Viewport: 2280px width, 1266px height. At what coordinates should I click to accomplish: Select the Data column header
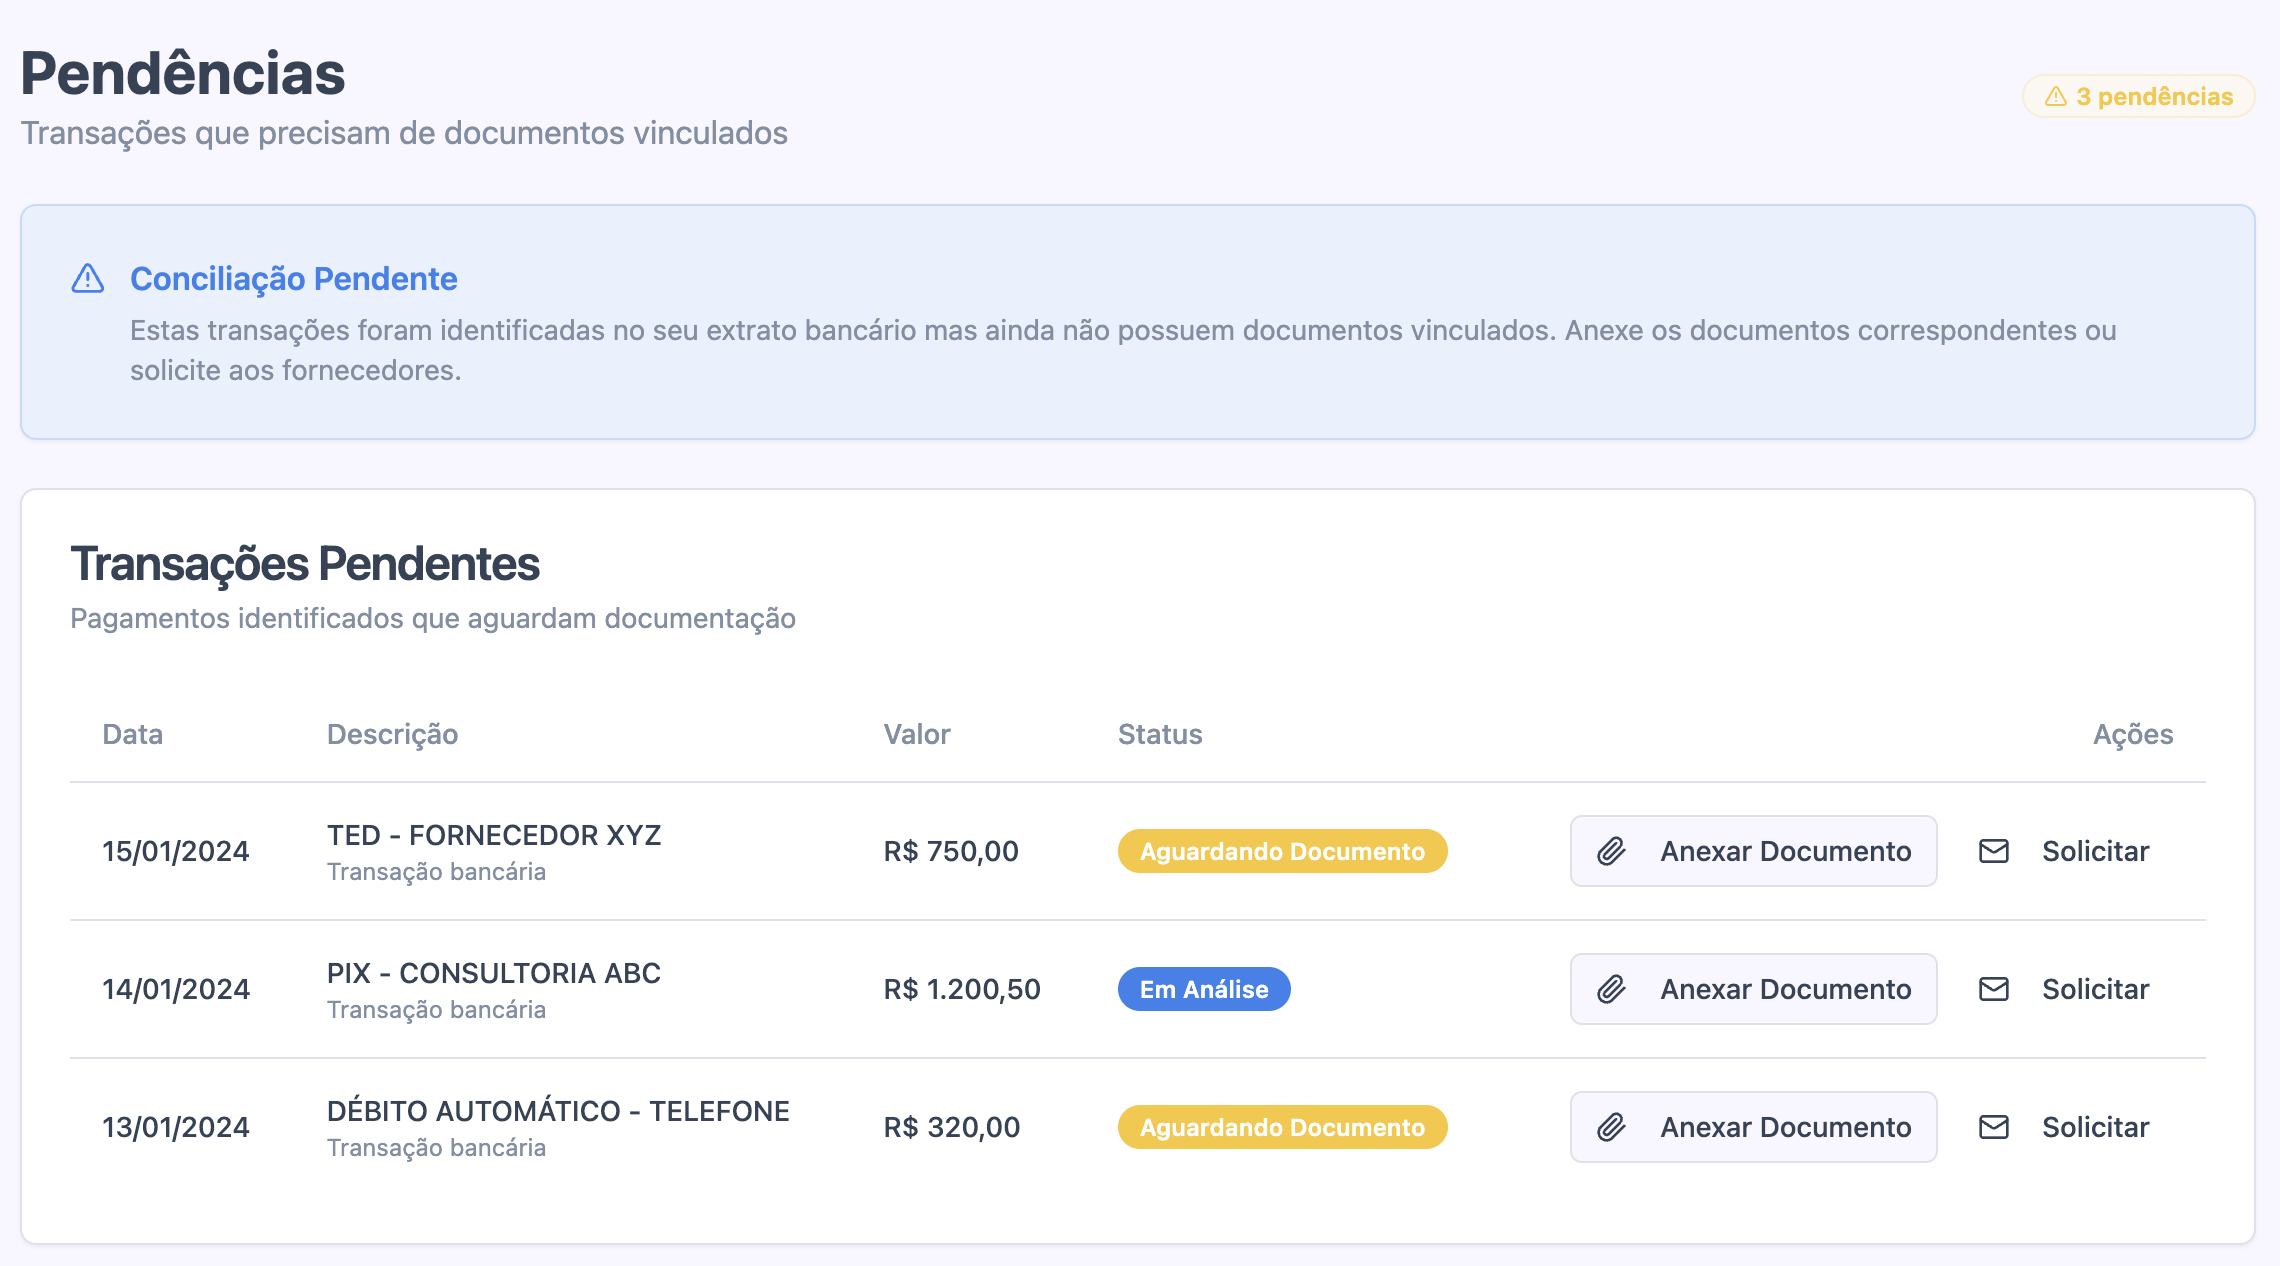point(132,734)
